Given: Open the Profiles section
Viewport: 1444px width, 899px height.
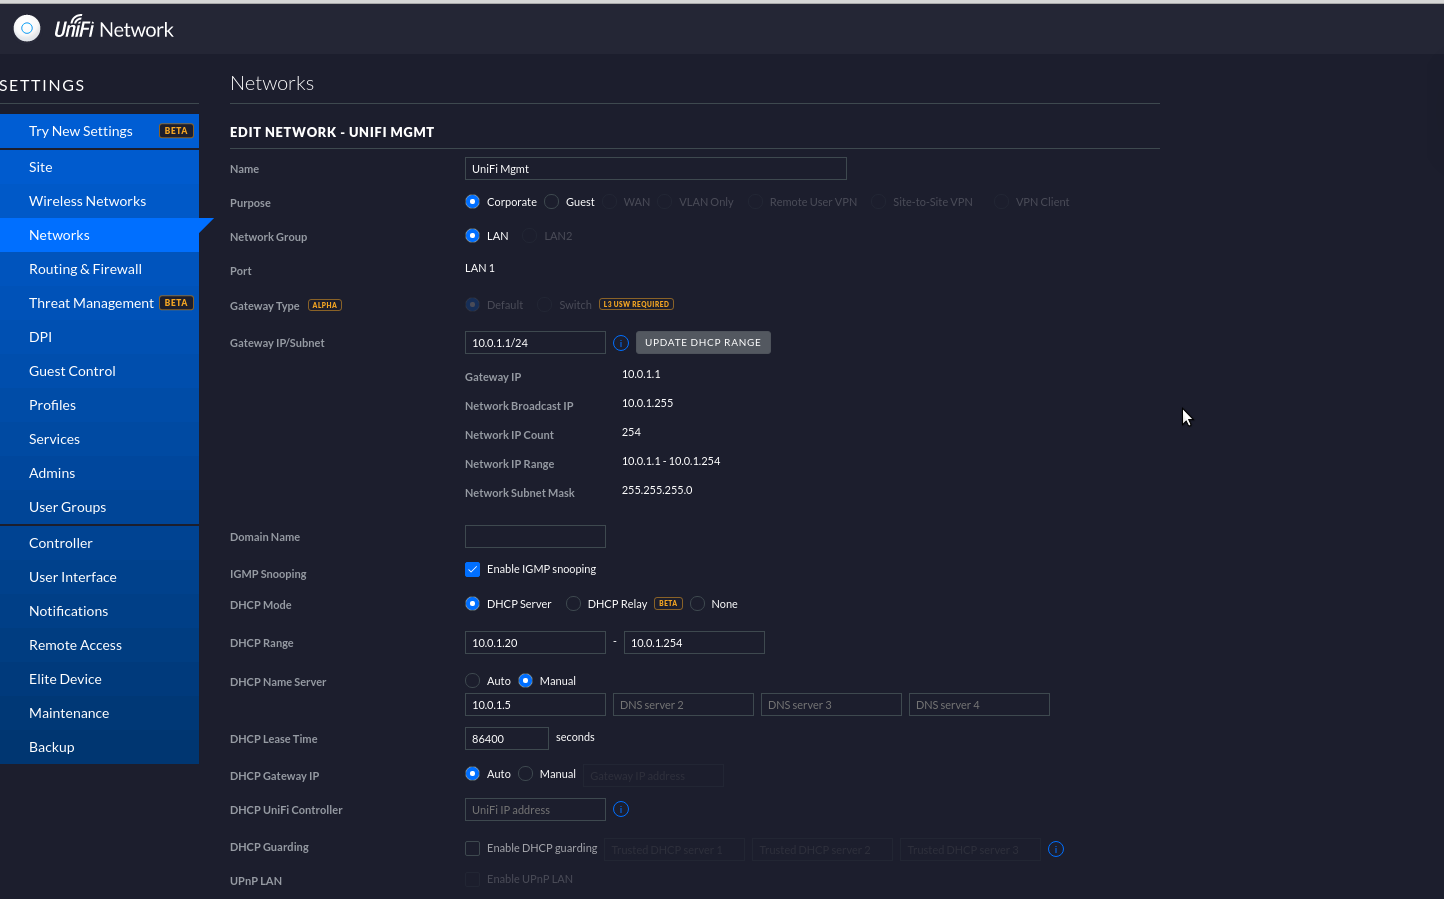Looking at the screenshot, I should coord(99,405).
